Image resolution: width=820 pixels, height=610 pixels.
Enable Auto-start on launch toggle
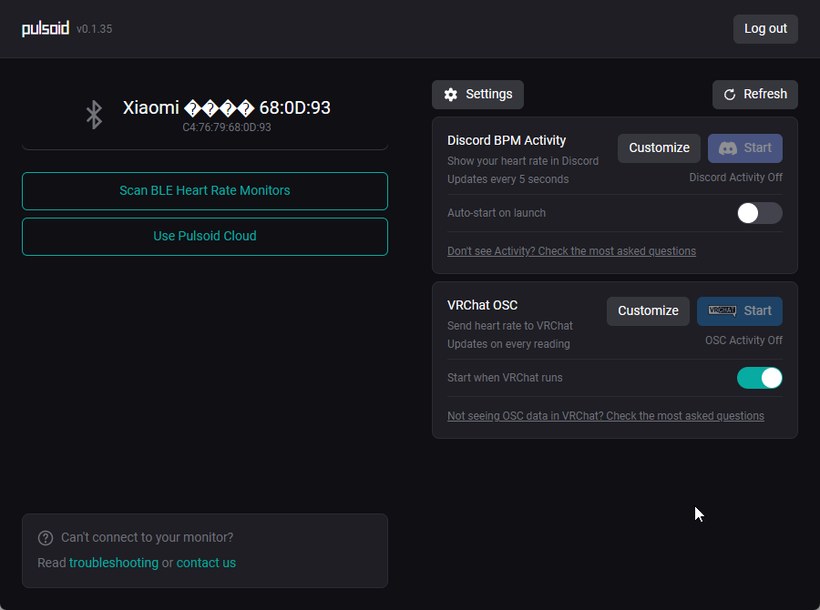[x=759, y=213]
